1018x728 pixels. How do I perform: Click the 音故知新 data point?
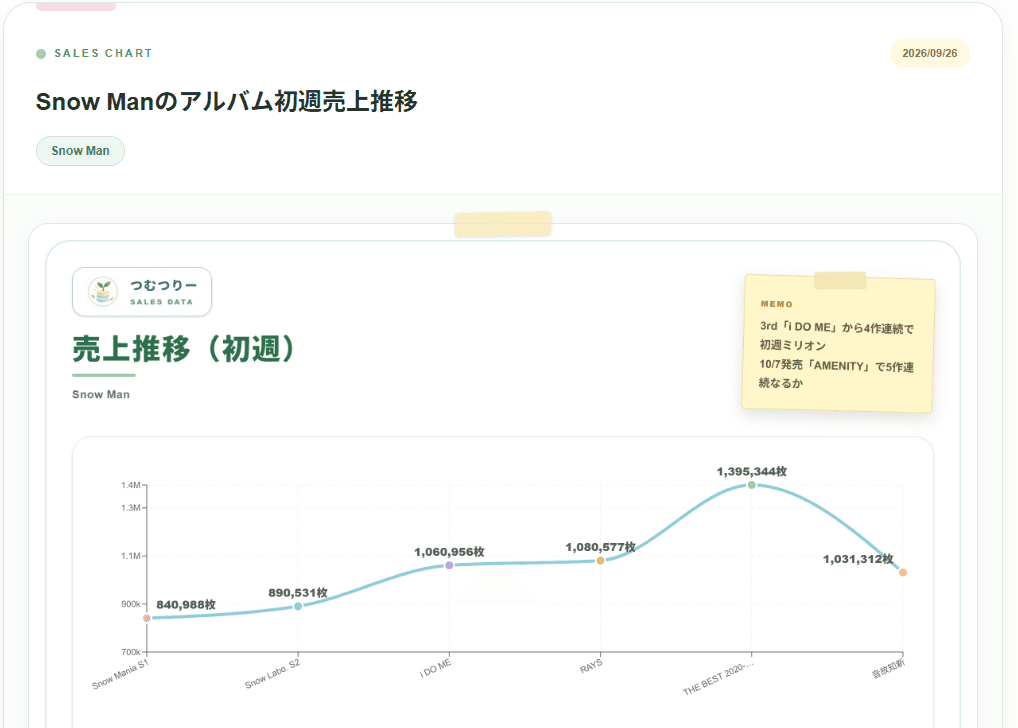[x=902, y=572]
